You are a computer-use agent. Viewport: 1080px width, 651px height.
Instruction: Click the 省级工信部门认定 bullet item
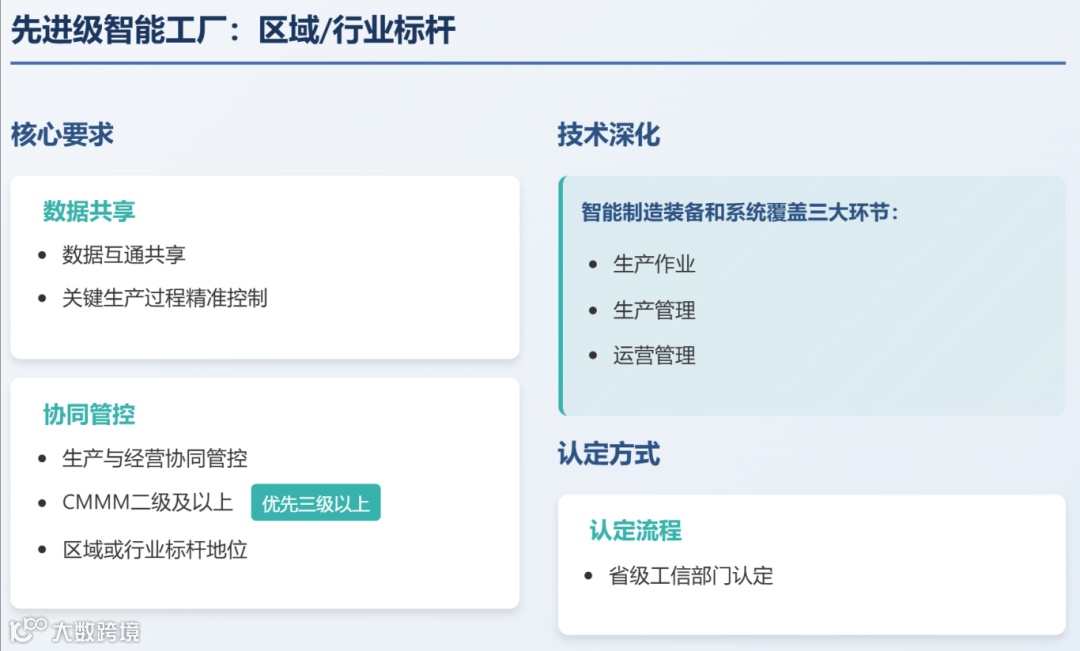coord(691,575)
